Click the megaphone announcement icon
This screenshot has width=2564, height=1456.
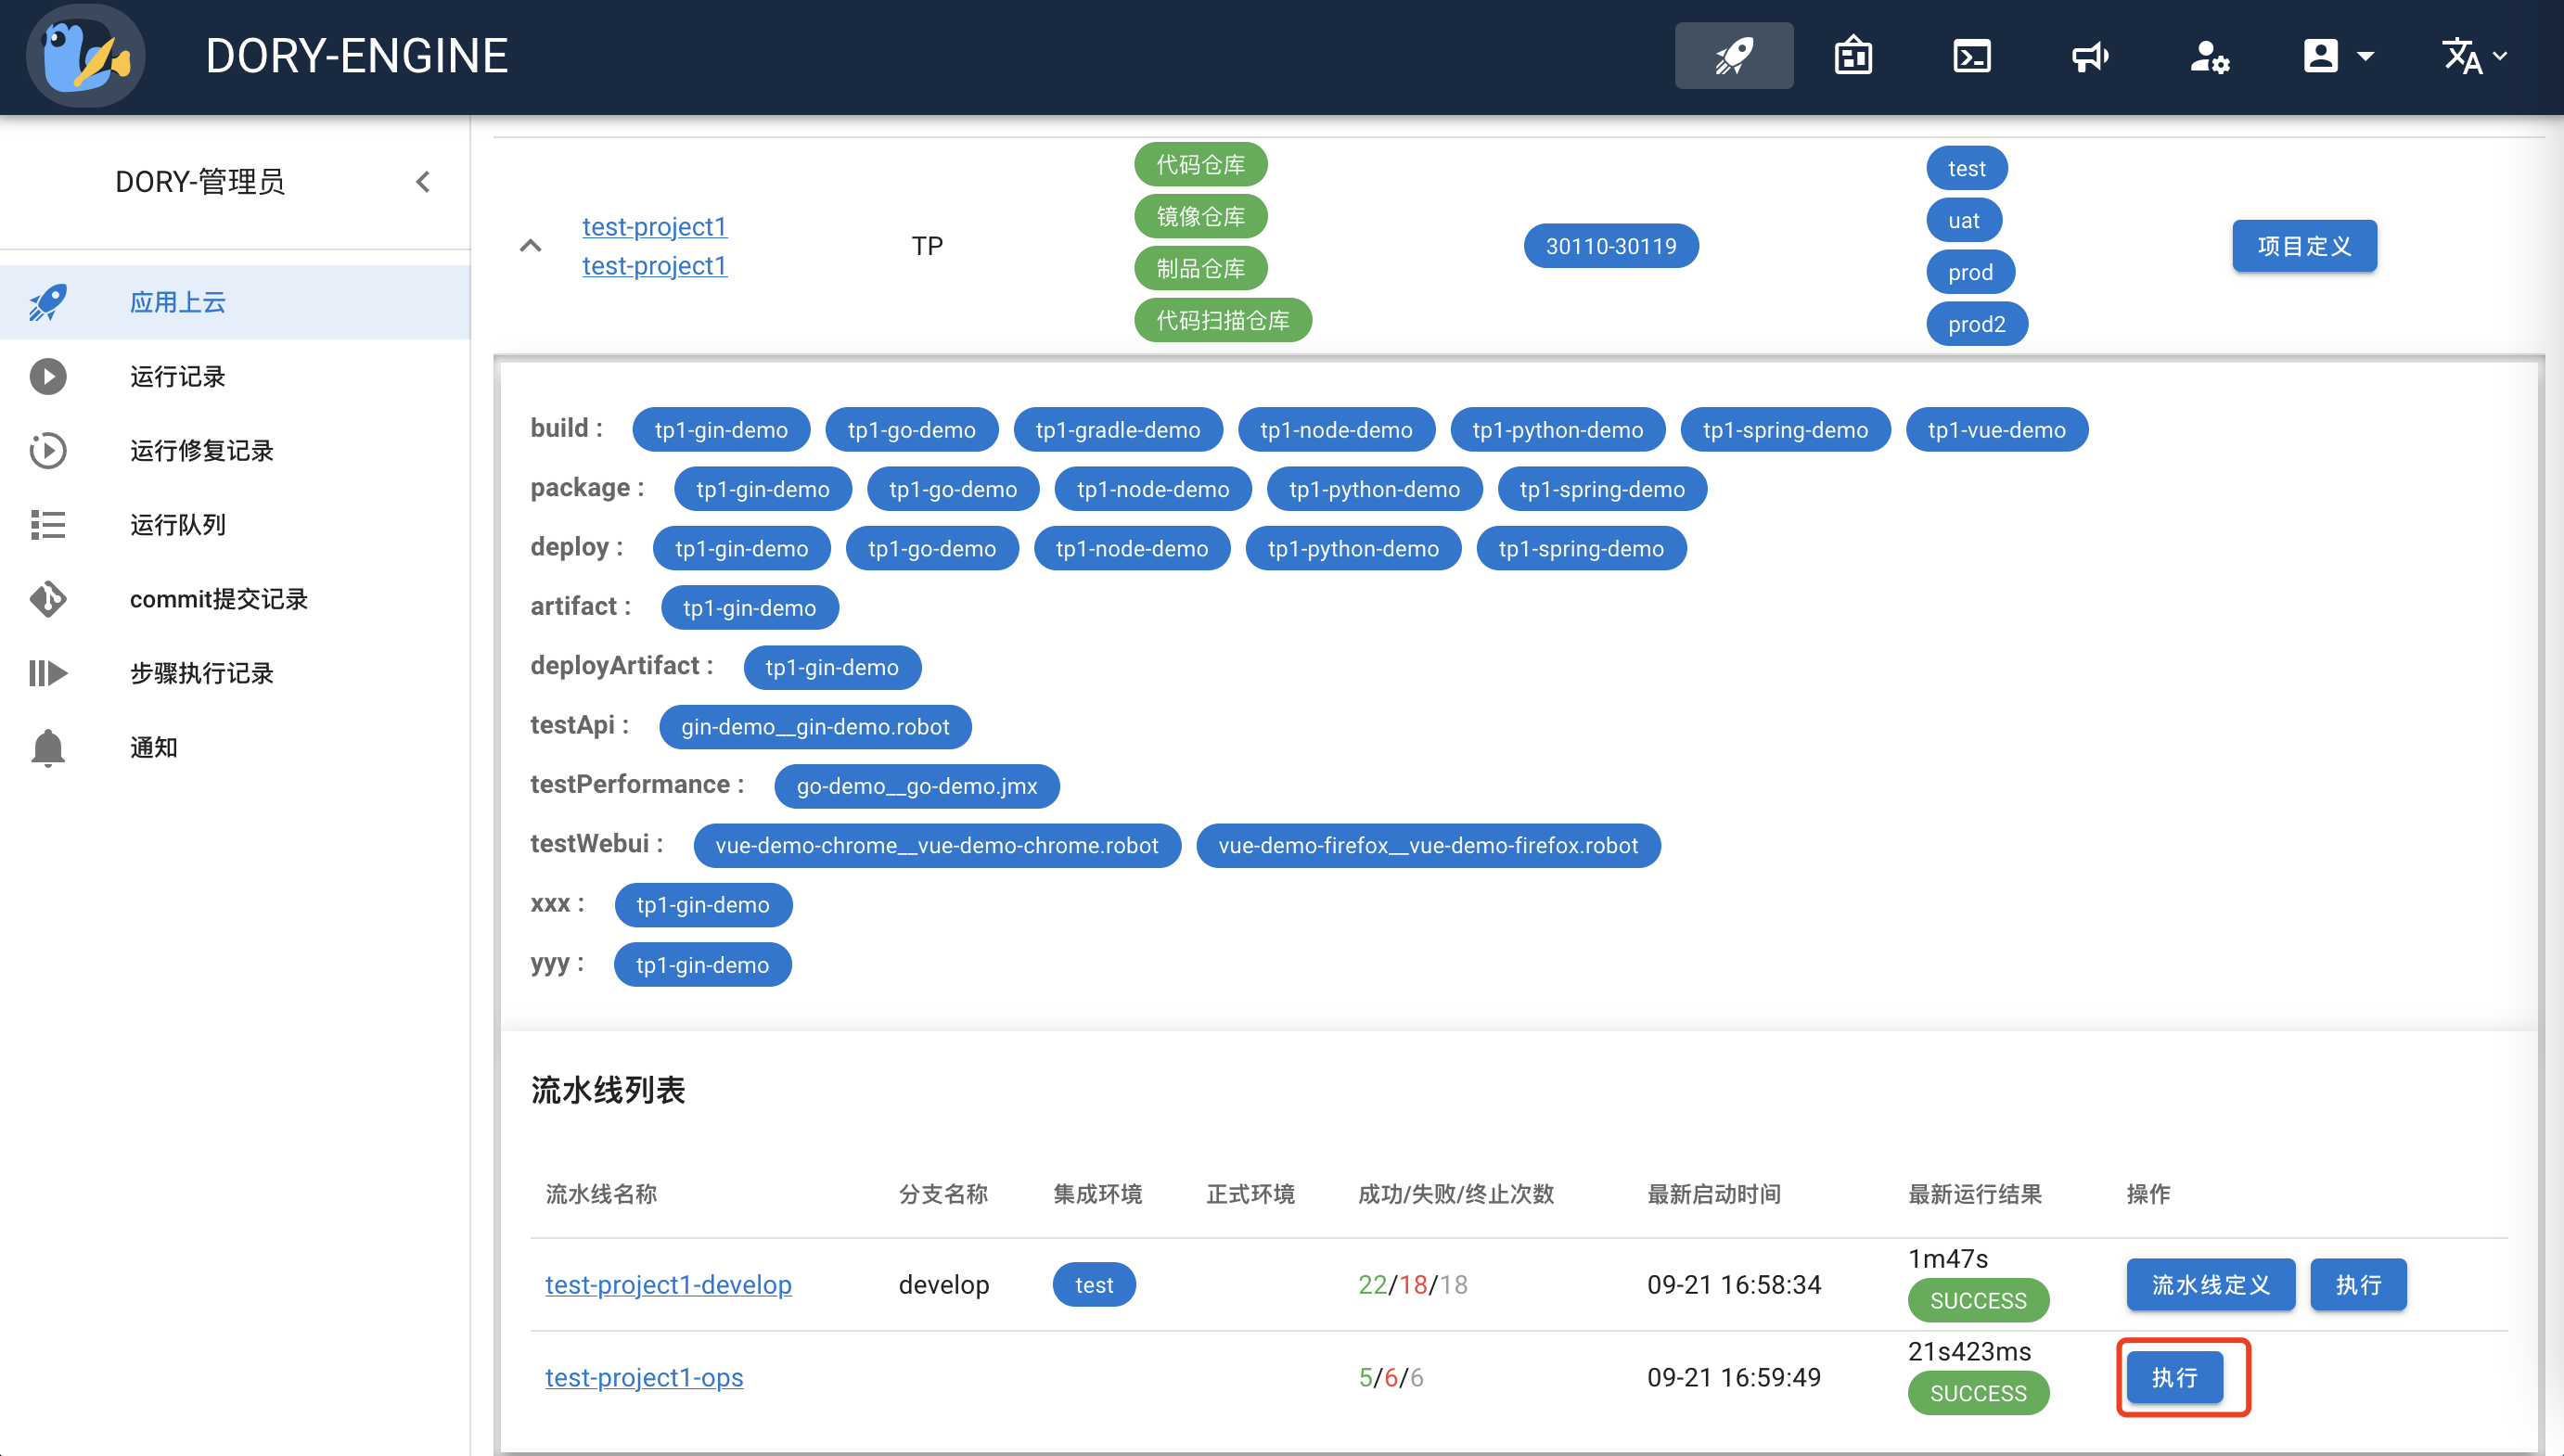point(2090,55)
